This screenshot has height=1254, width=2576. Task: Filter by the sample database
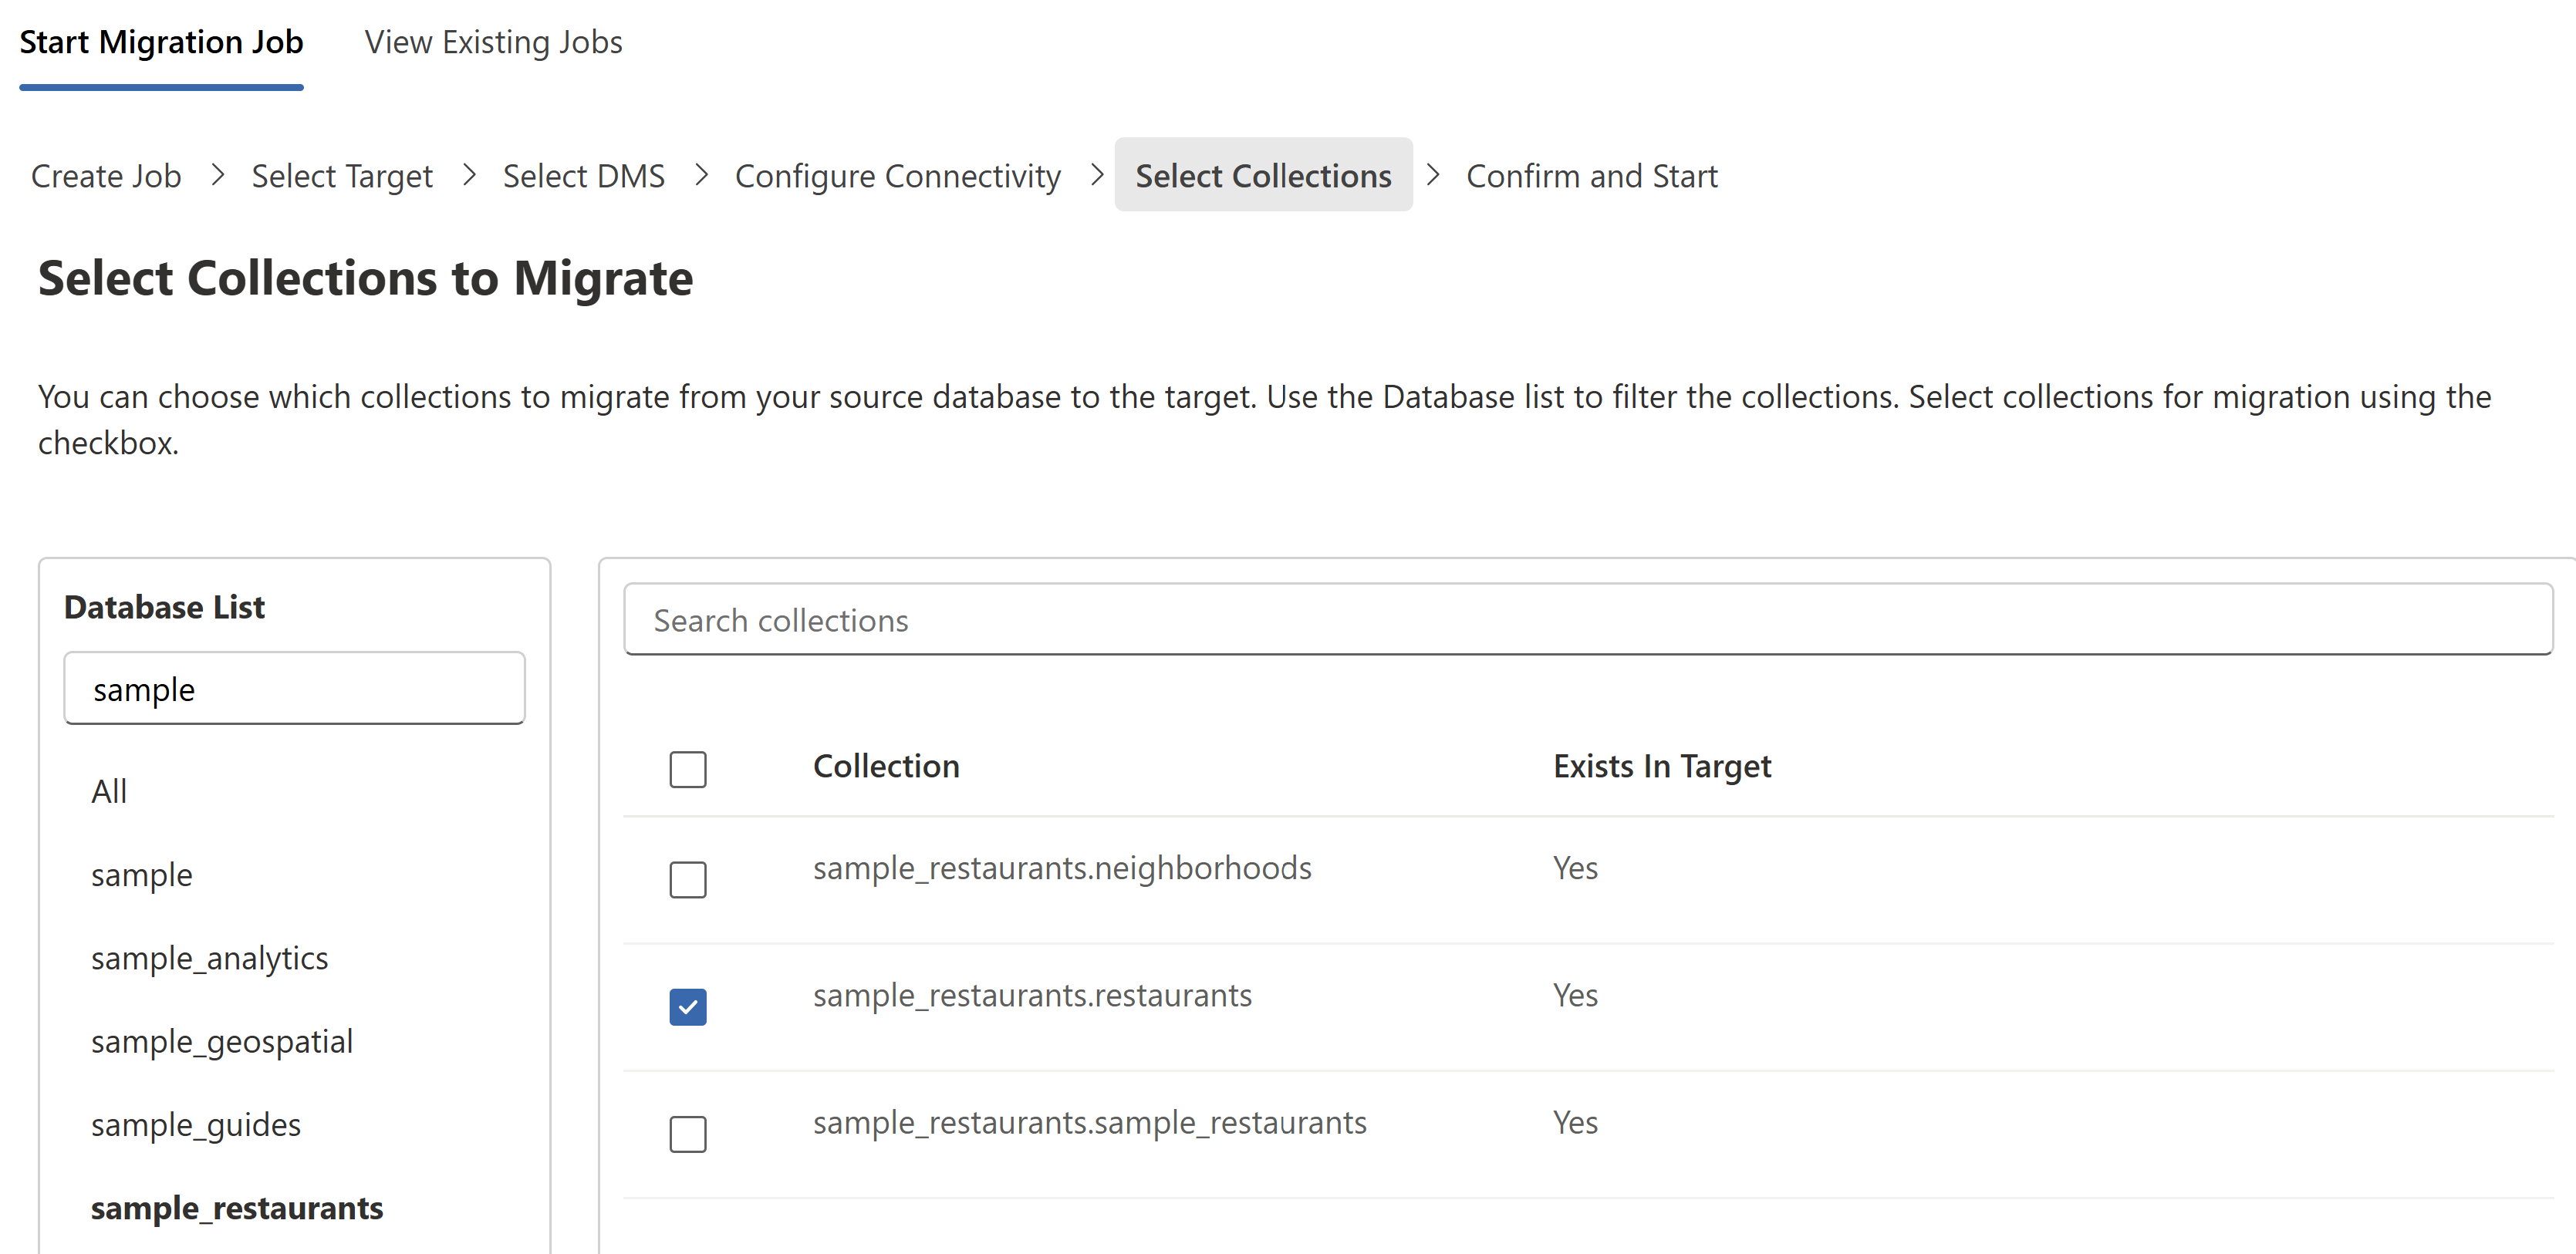(142, 875)
